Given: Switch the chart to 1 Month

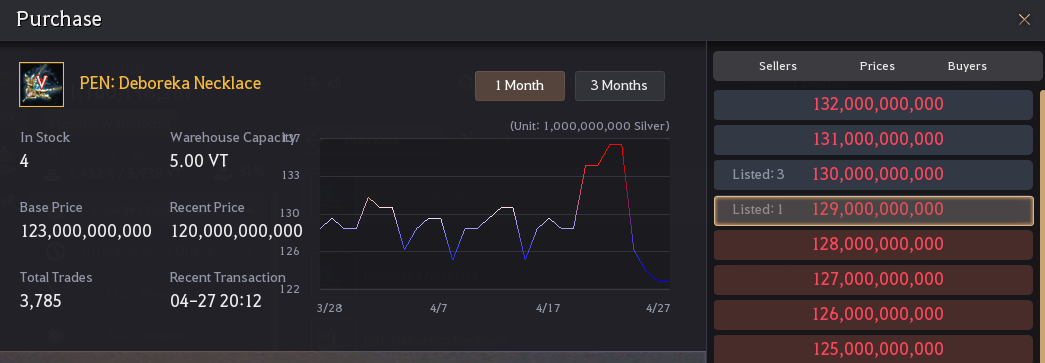Looking at the screenshot, I should [x=520, y=86].
